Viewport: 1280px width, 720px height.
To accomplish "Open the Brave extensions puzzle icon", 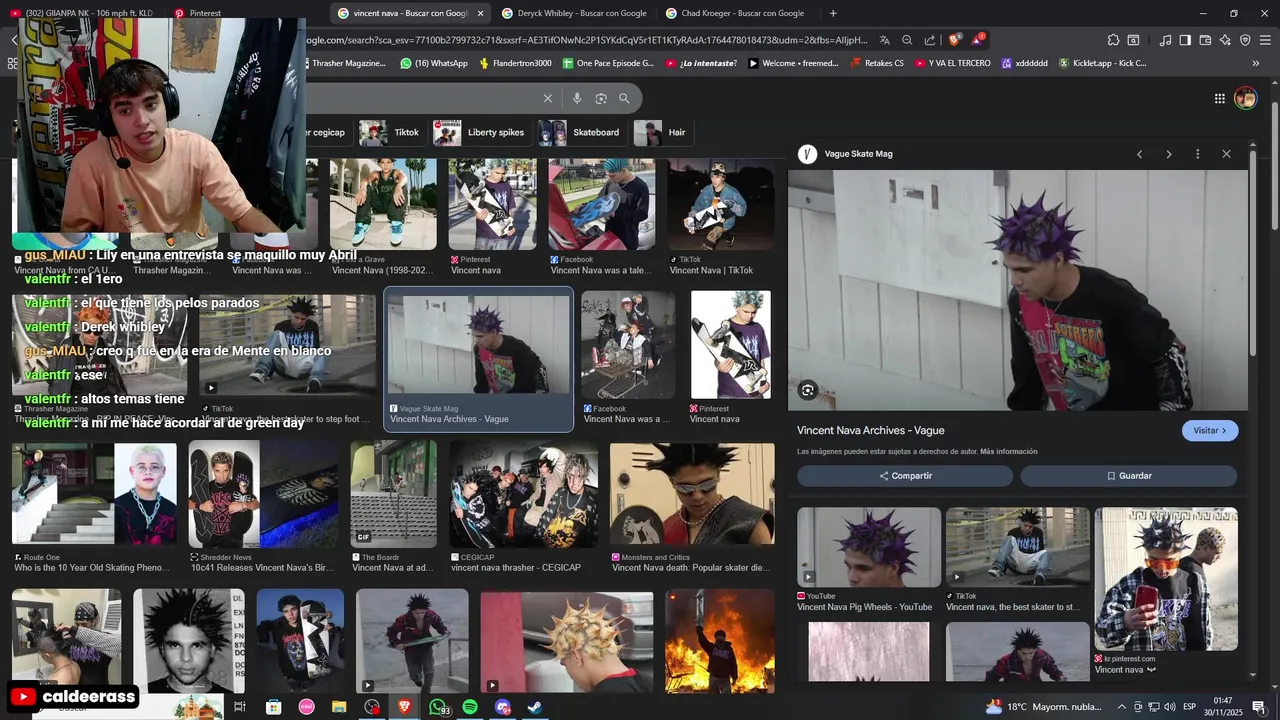I will click(x=1113, y=40).
